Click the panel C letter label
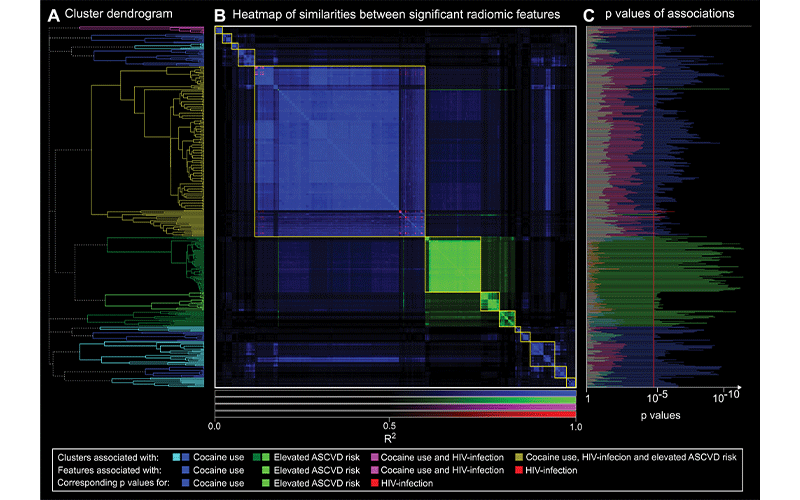 click(590, 14)
